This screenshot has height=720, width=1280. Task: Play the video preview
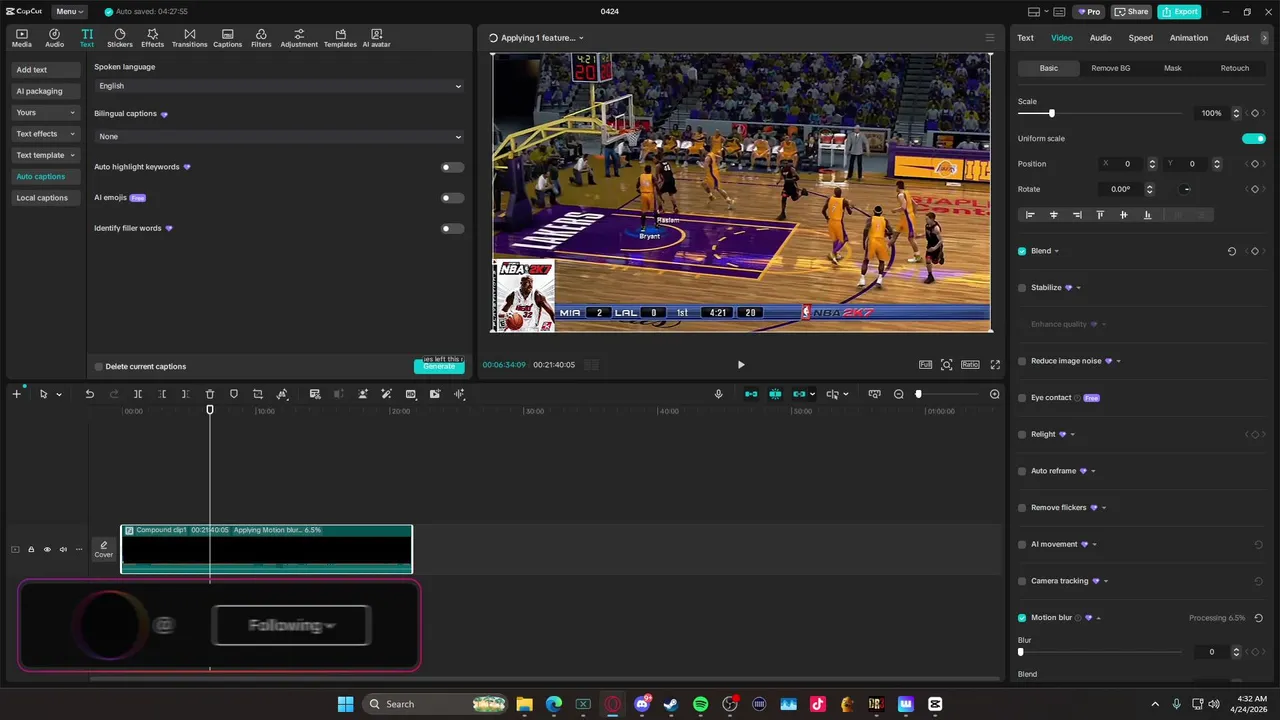coord(741,365)
